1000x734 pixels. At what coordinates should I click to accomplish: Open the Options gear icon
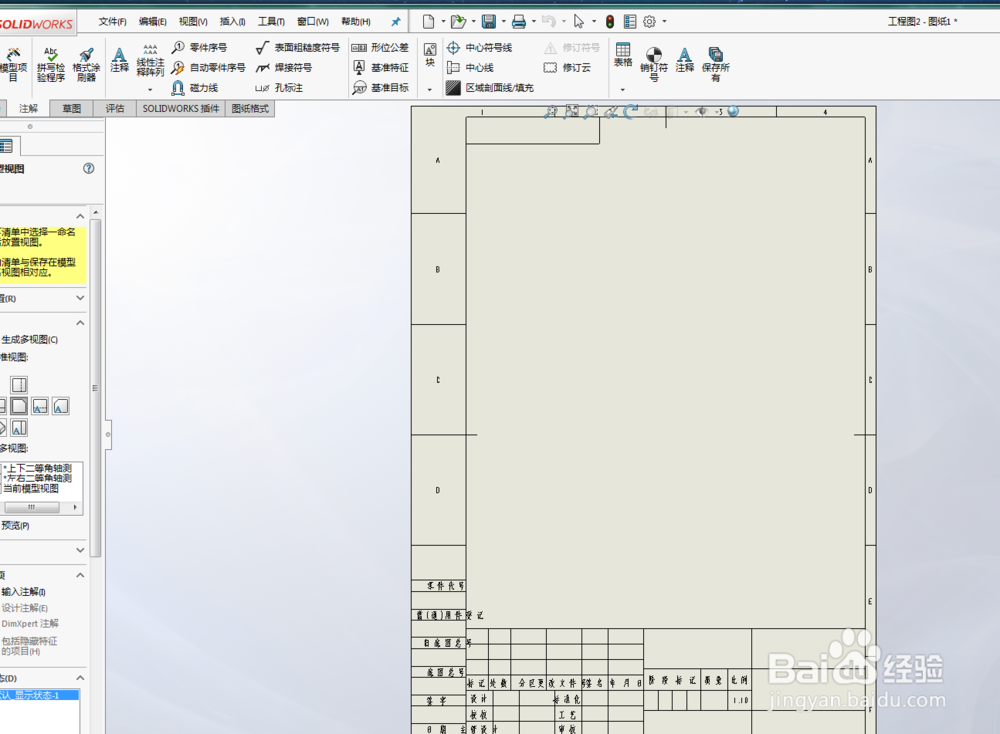[649, 22]
